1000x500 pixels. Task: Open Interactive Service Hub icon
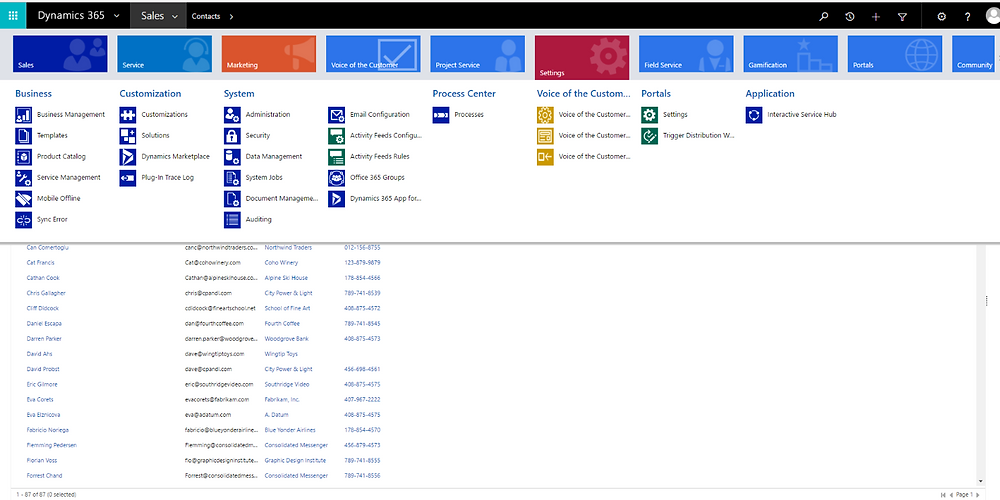click(754, 115)
